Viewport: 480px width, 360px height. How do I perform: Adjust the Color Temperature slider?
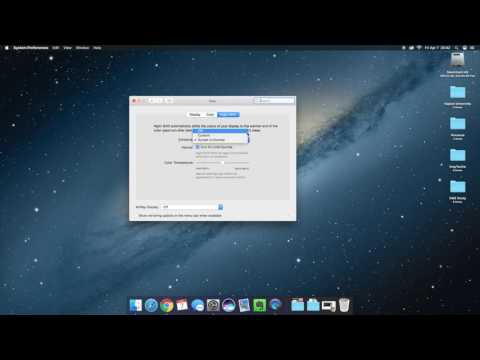pyautogui.click(x=222, y=163)
